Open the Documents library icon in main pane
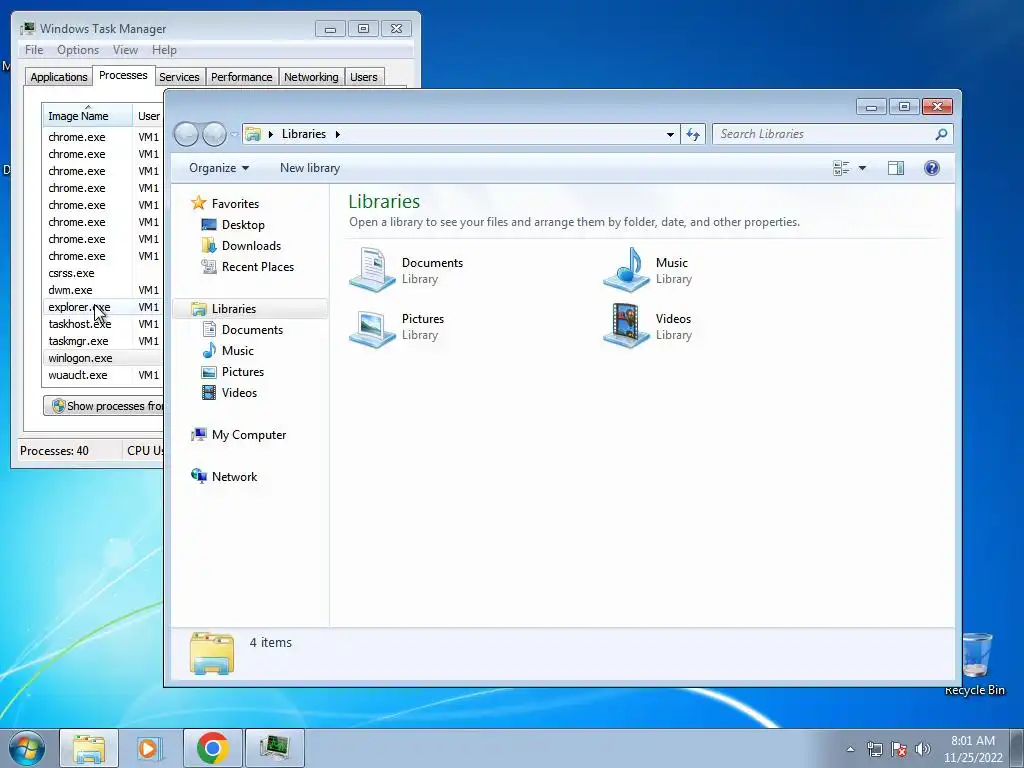Screen dimensions: 1024x768 point(372,270)
